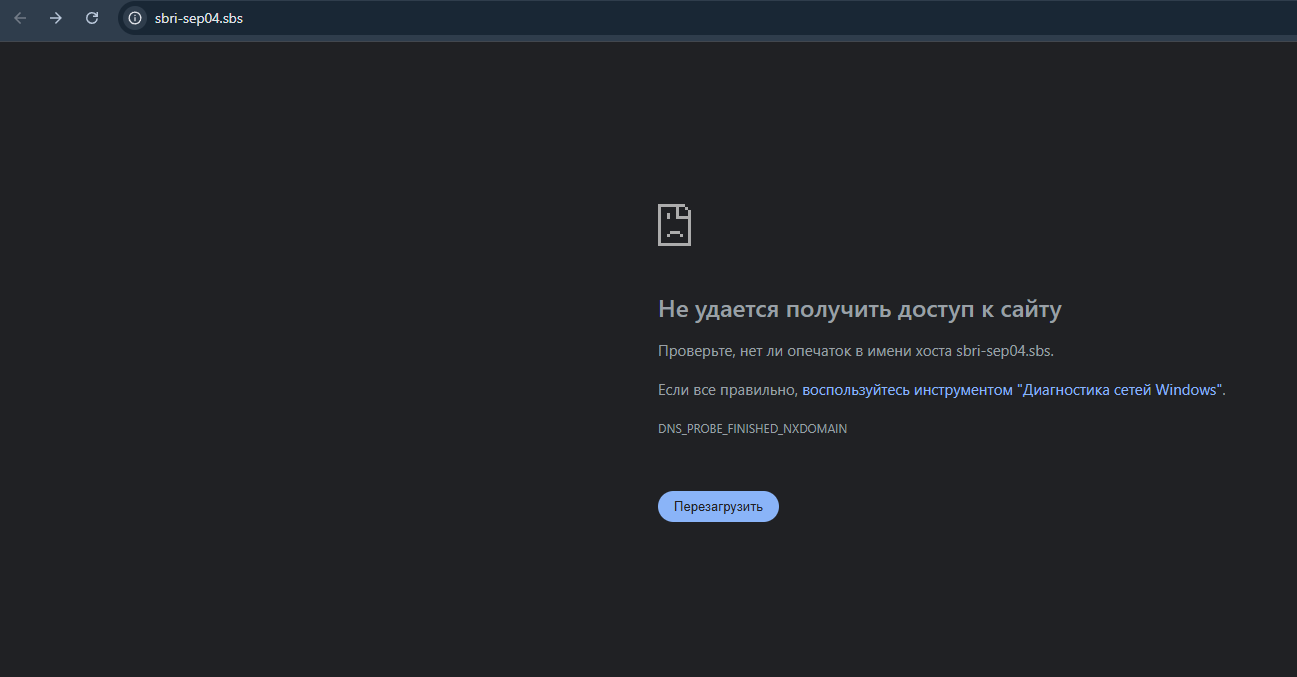Reload the page using the refresh icon
This screenshot has height=677, width=1297.
(x=92, y=18)
